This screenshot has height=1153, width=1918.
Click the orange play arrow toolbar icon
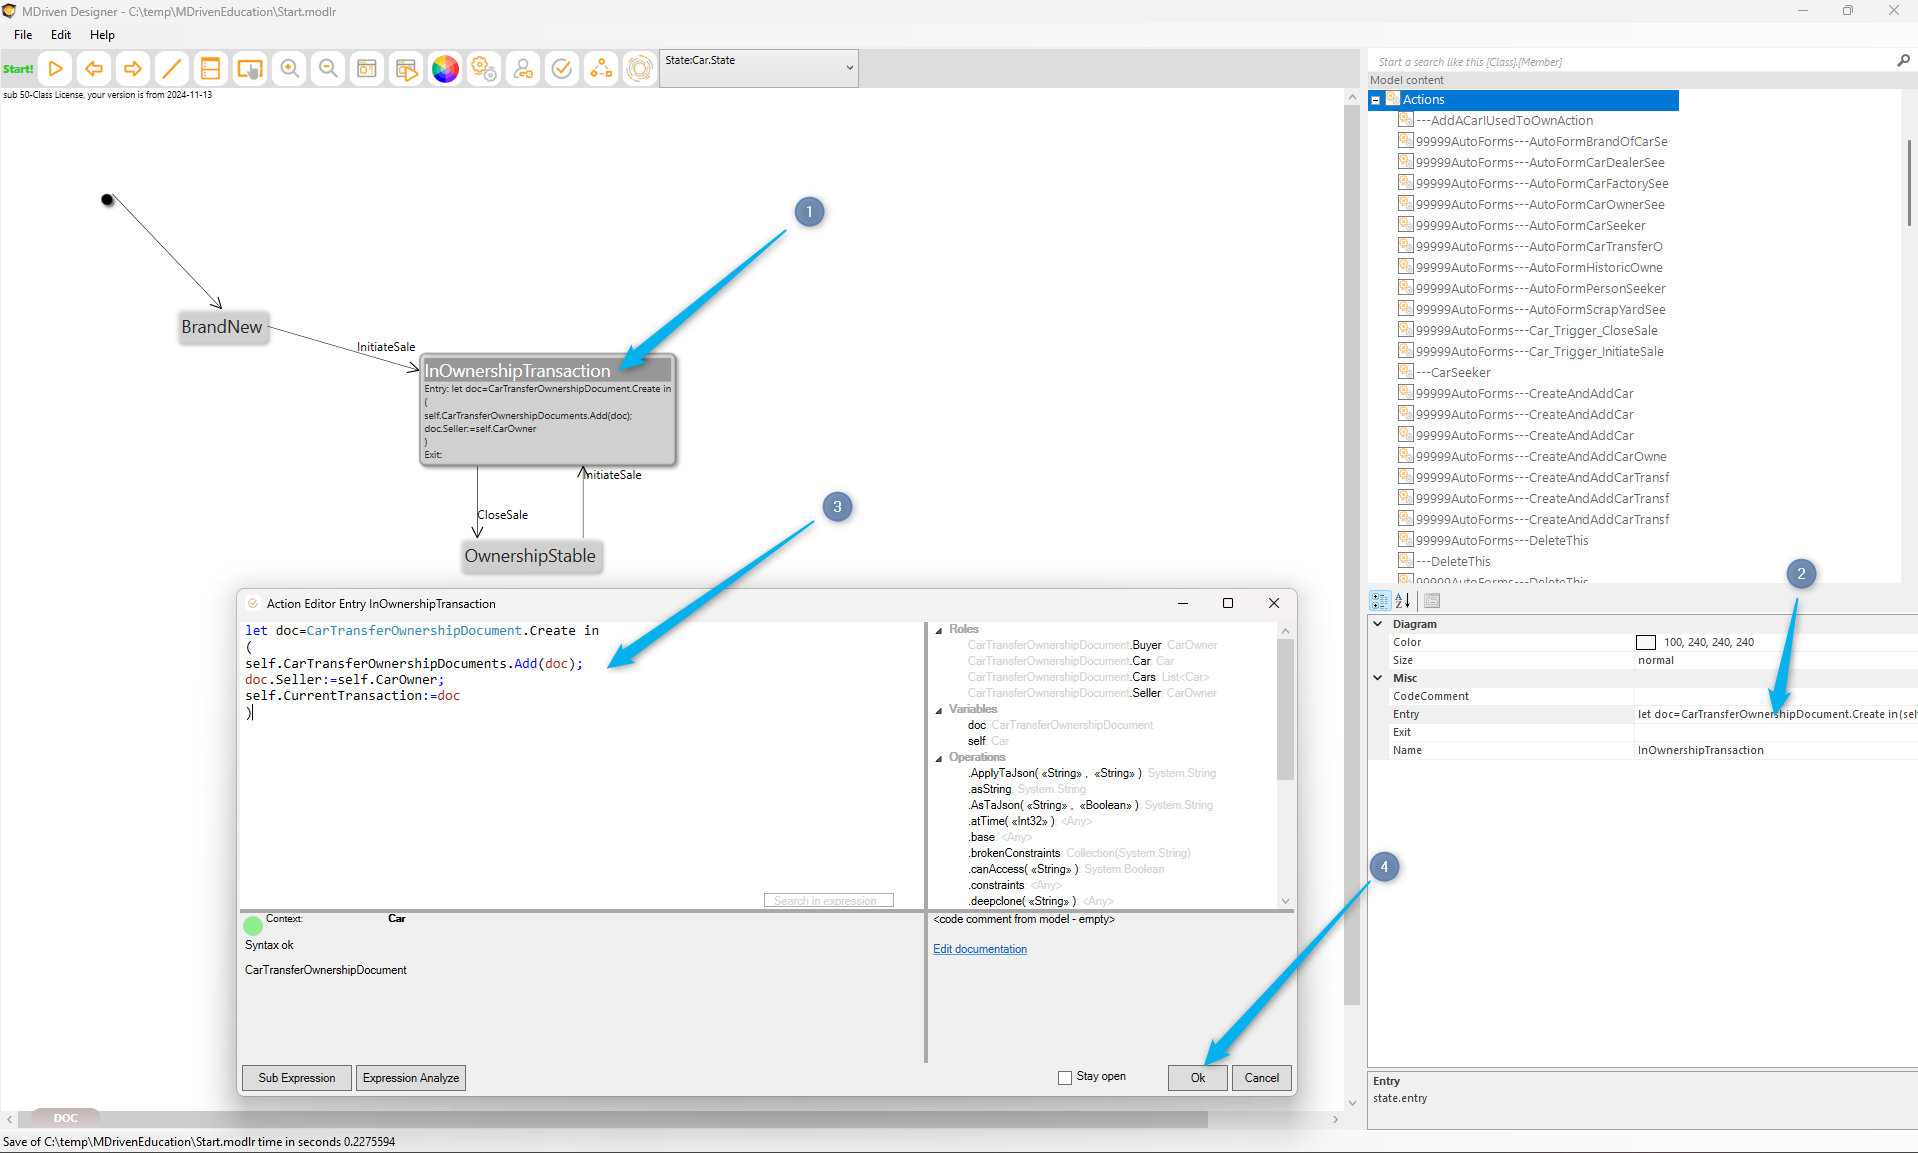[x=56, y=69]
